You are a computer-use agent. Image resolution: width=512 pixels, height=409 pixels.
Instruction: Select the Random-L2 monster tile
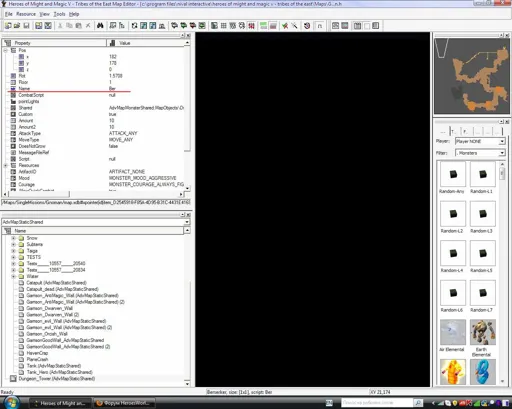coord(453,214)
